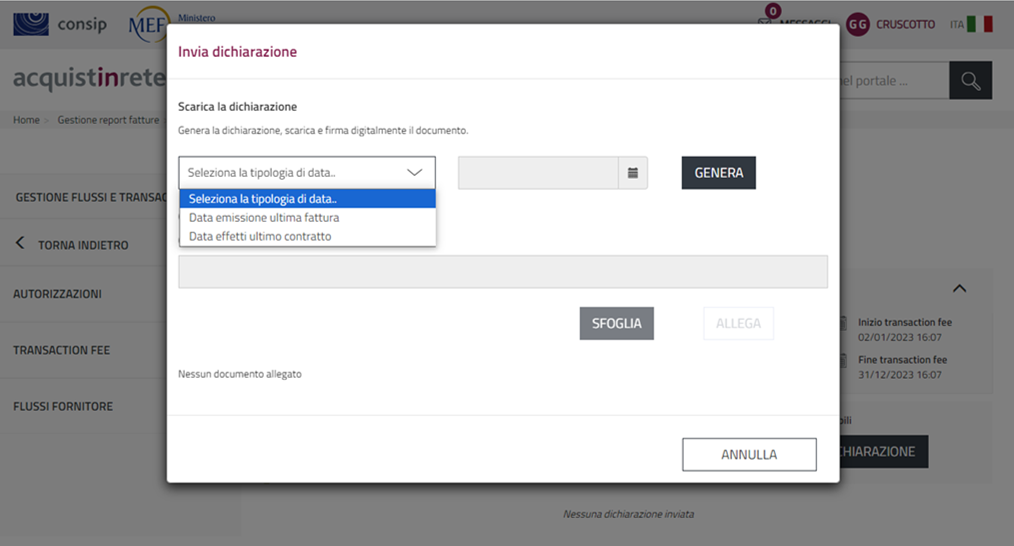Viewport: 1014px width, 546px height.
Task: Click ANNULLA to cancel the dialog
Action: click(749, 454)
